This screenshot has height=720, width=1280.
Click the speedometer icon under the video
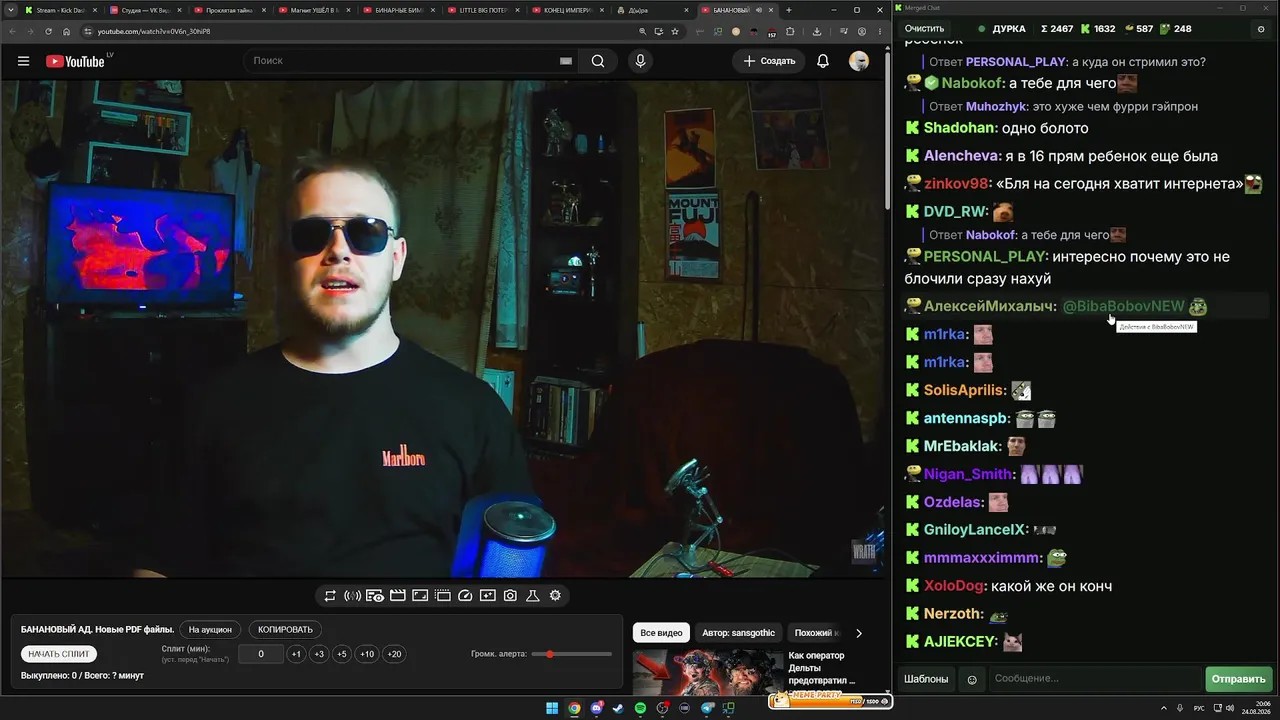tap(465, 596)
